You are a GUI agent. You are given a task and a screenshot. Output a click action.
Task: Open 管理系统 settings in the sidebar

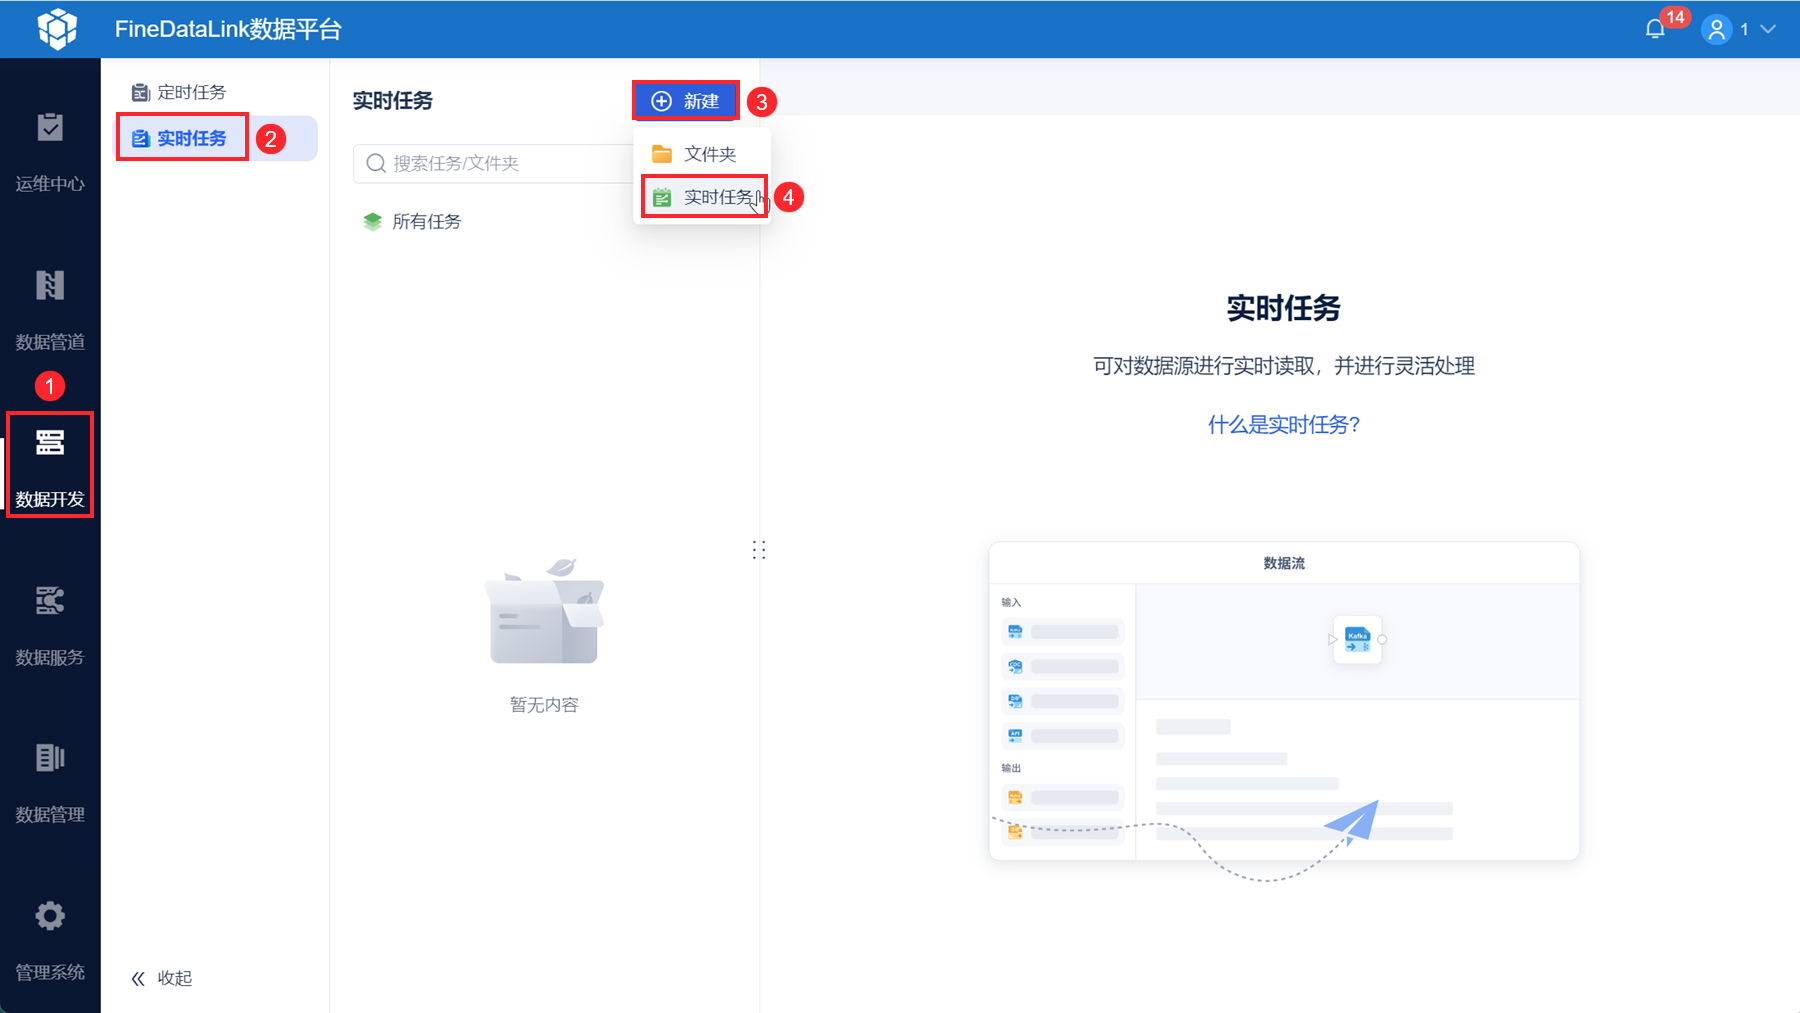point(50,940)
